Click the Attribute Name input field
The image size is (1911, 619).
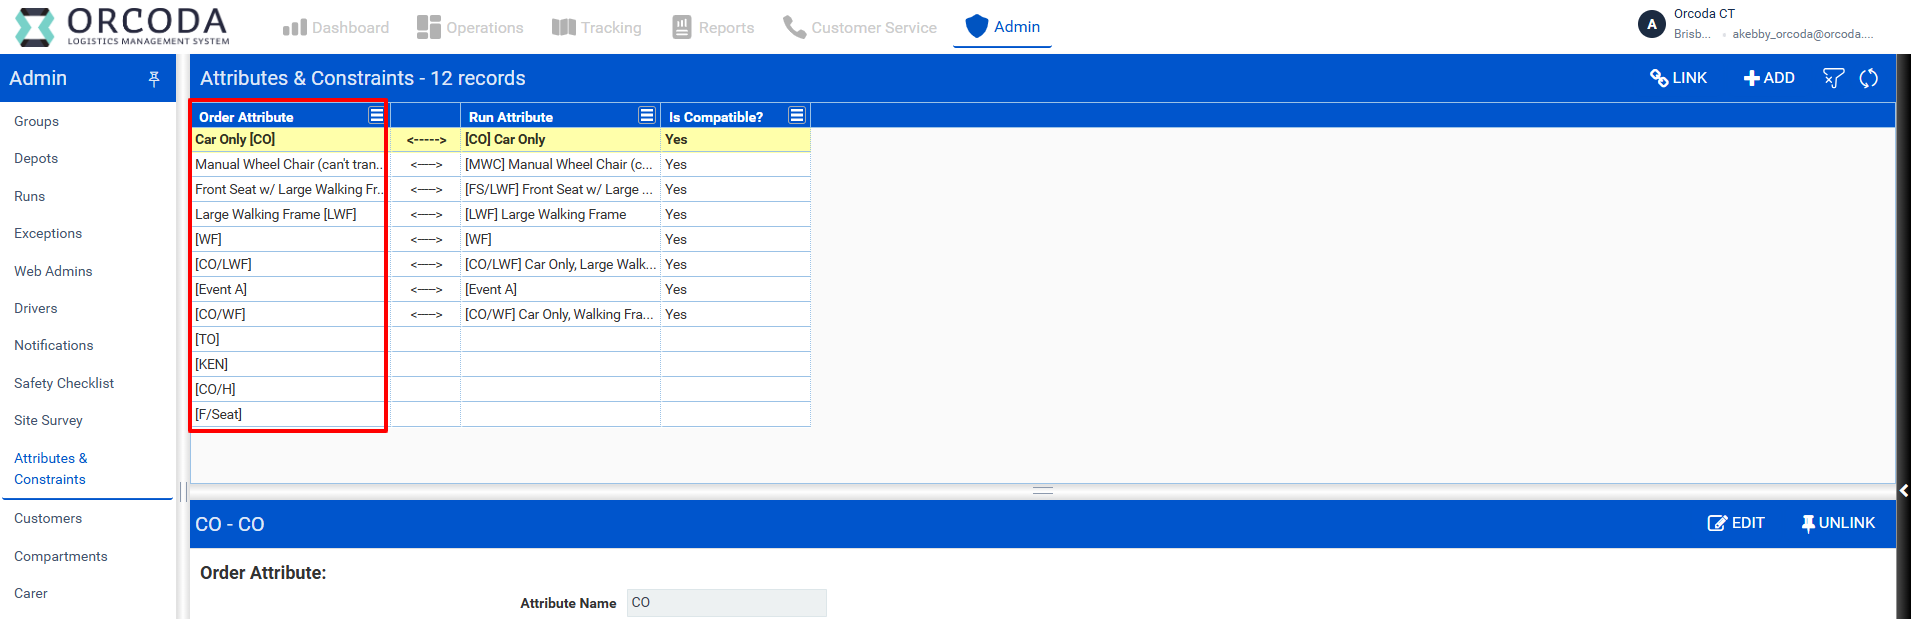(726, 603)
